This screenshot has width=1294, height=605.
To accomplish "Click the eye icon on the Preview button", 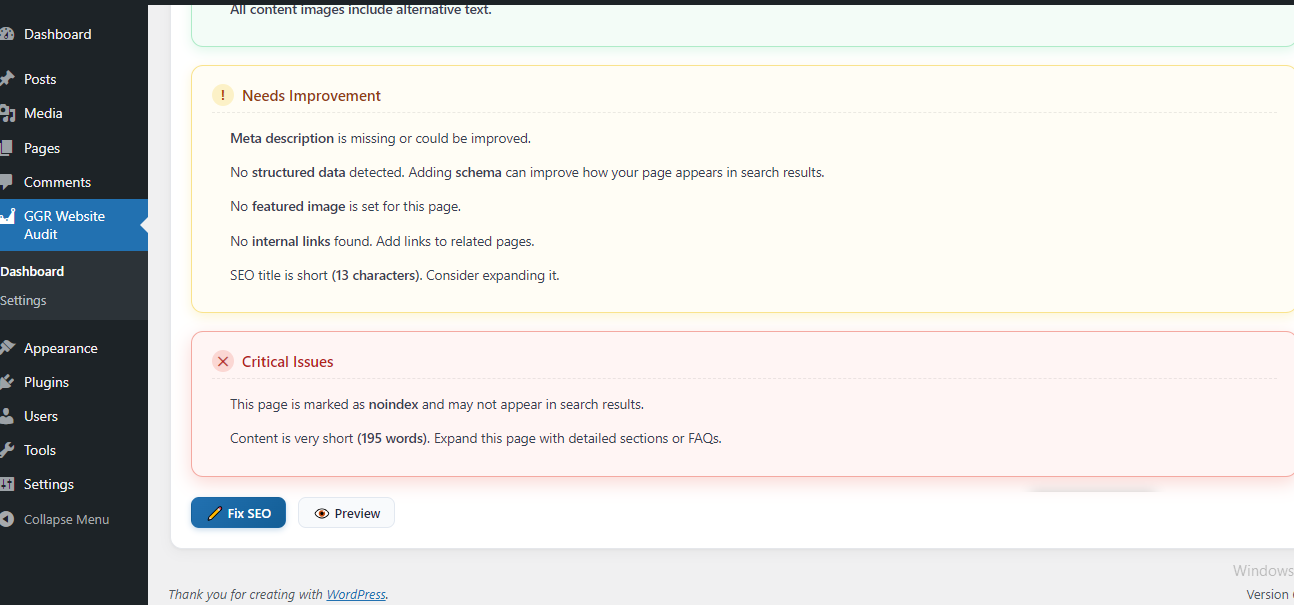I will [x=322, y=512].
